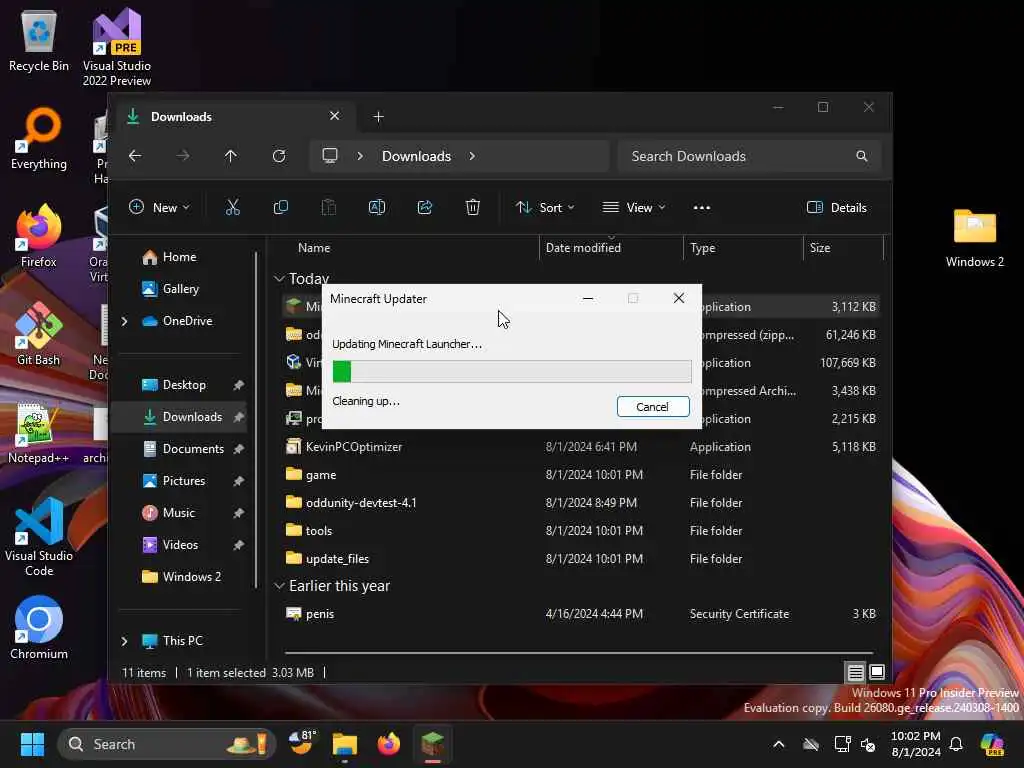This screenshot has width=1024, height=768.
Task: Click File Explorer icon in taskbar
Action: point(345,744)
